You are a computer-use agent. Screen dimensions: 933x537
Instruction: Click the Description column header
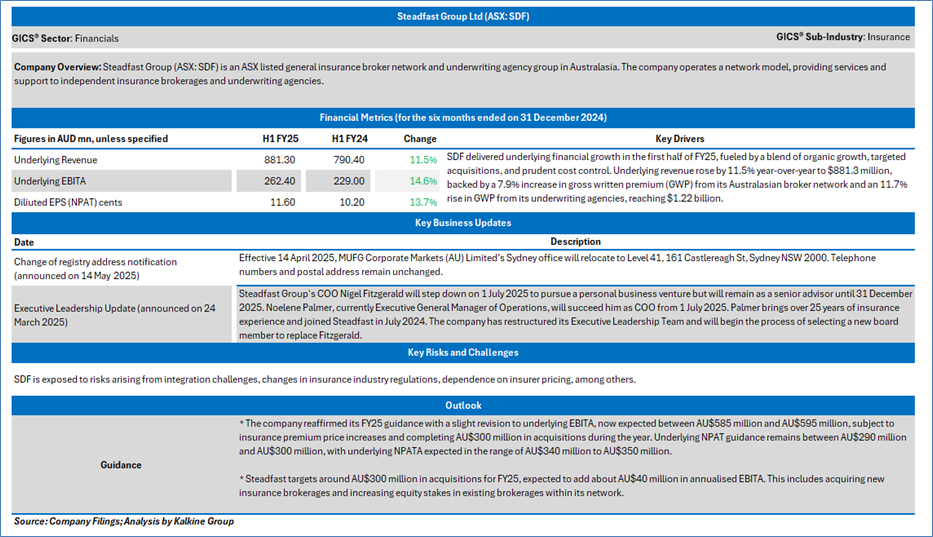point(575,242)
